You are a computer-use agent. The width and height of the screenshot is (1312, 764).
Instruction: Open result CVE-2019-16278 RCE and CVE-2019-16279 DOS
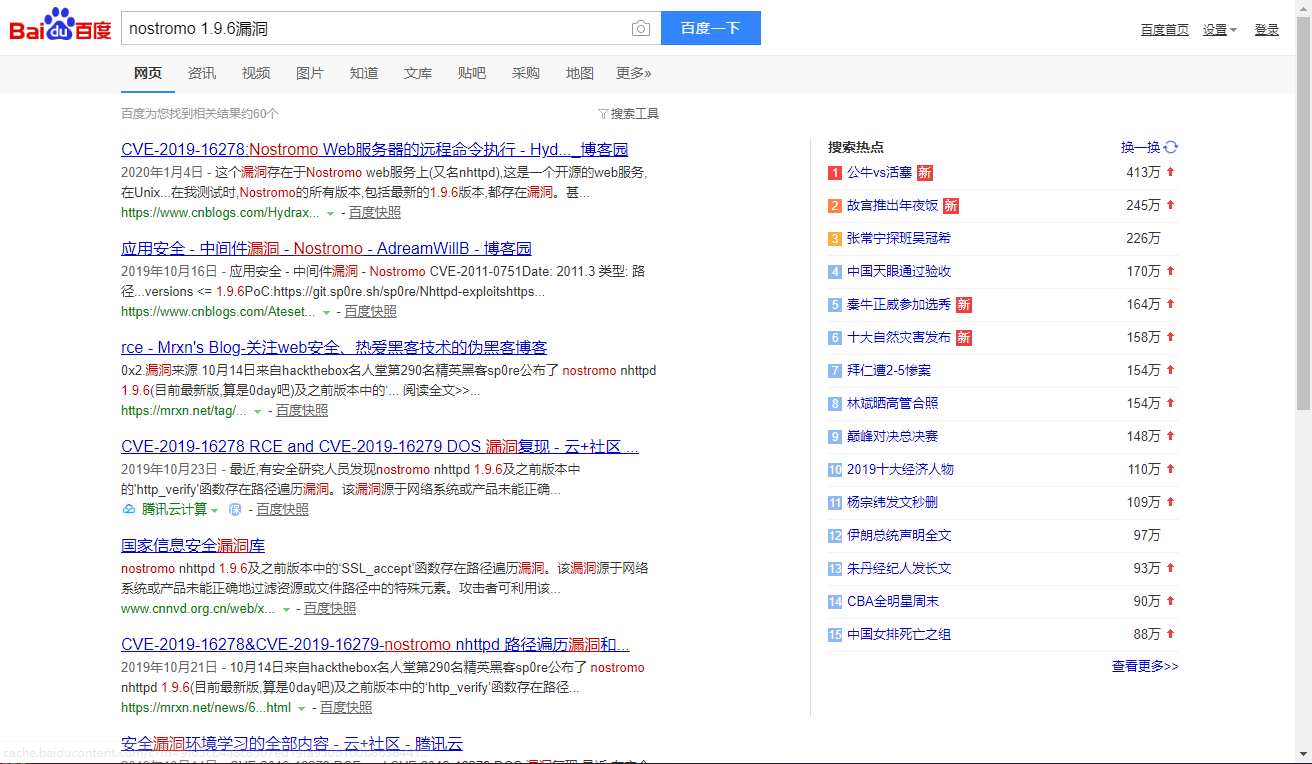click(x=380, y=447)
